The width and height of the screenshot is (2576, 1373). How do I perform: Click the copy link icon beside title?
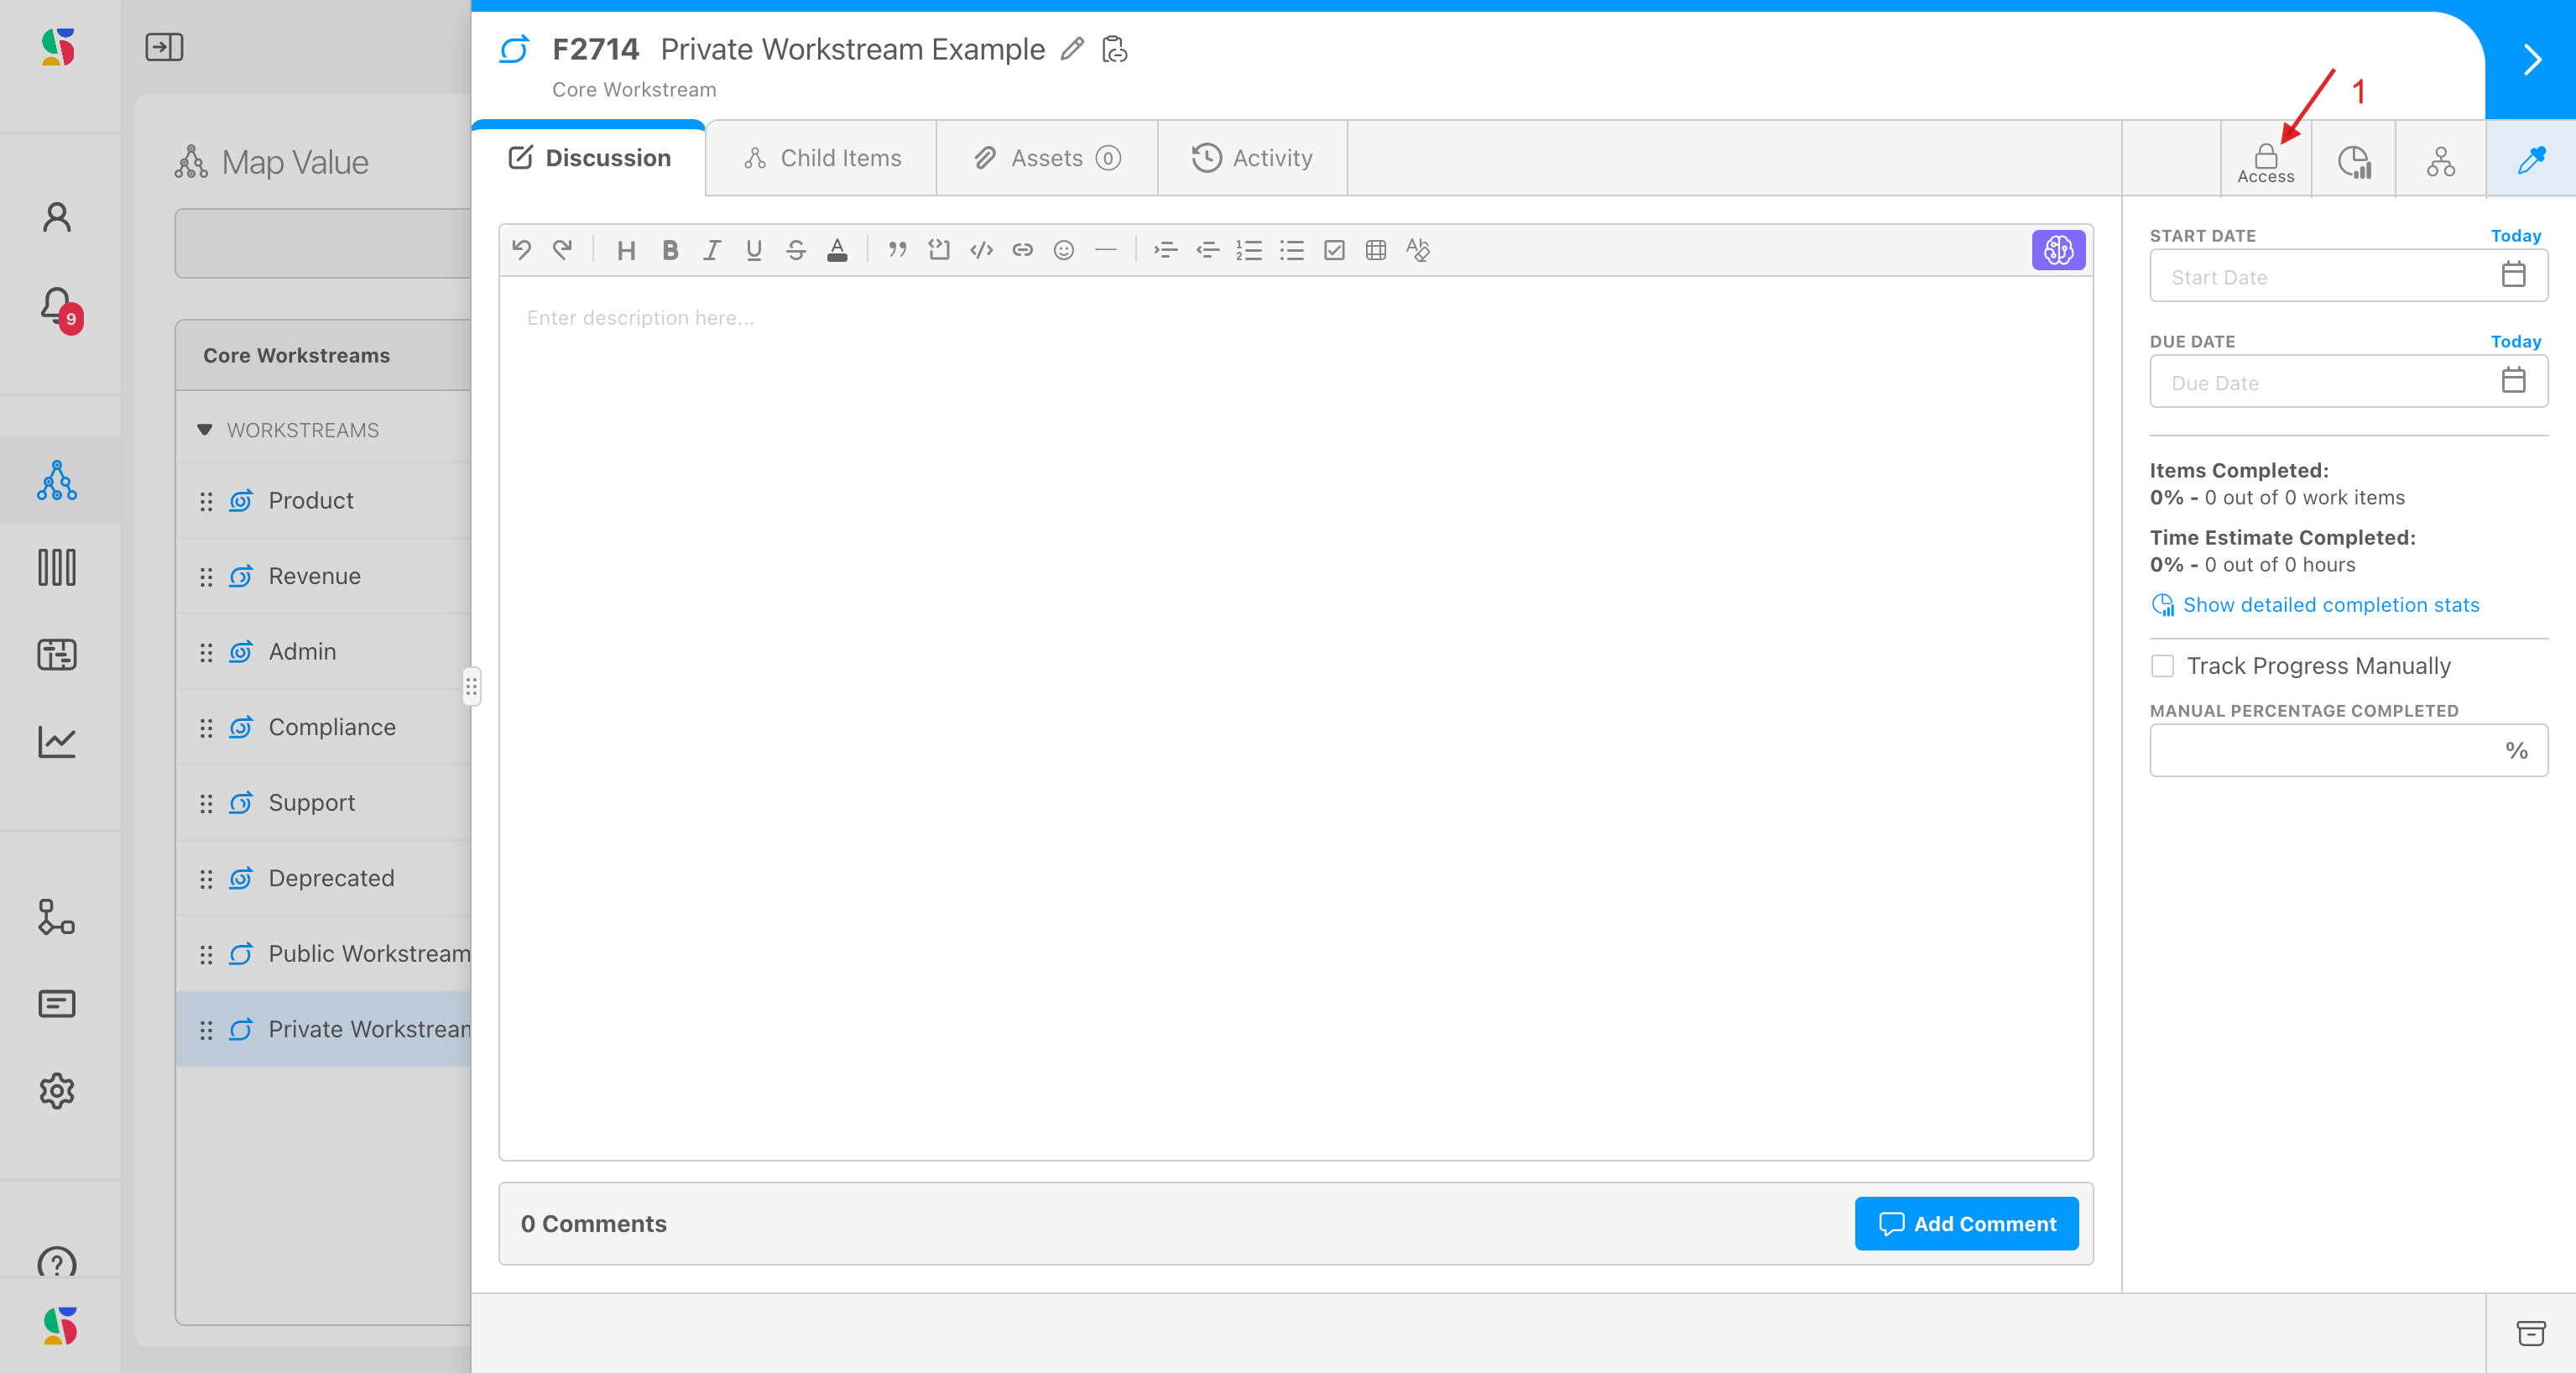(x=1114, y=49)
